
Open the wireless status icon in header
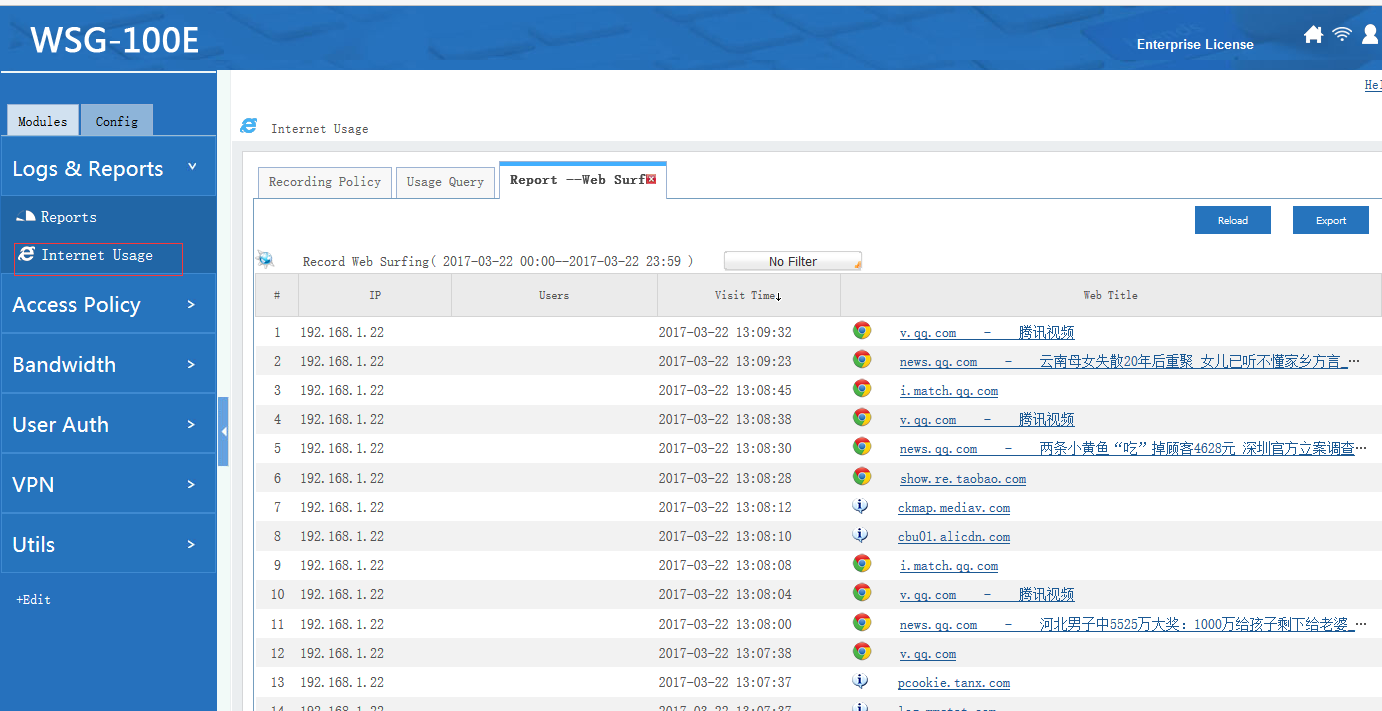[x=1342, y=35]
